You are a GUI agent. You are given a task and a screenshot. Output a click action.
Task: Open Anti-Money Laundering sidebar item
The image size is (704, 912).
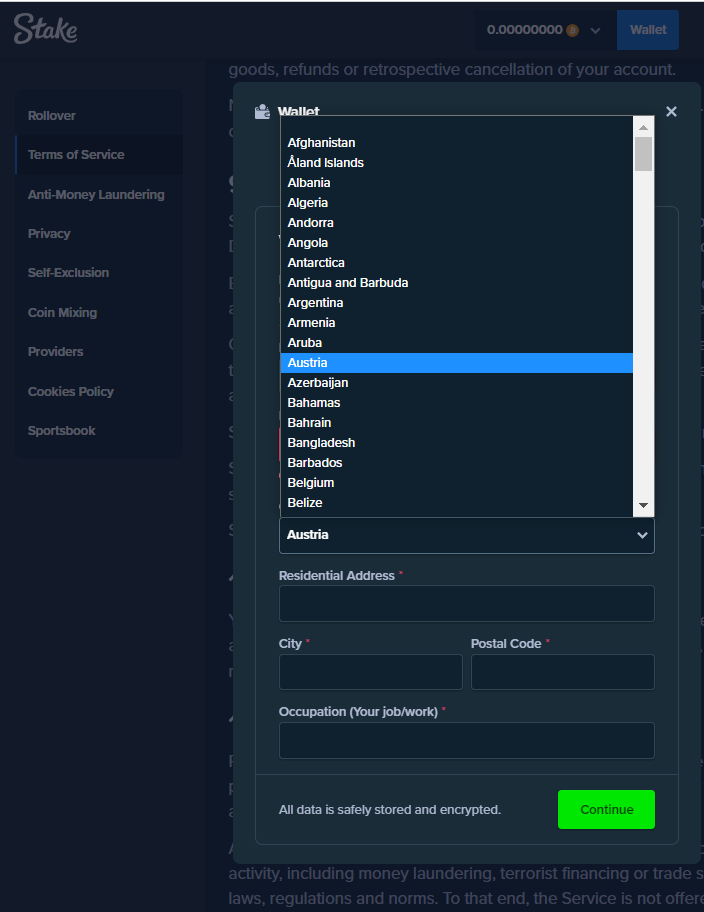pos(96,194)
